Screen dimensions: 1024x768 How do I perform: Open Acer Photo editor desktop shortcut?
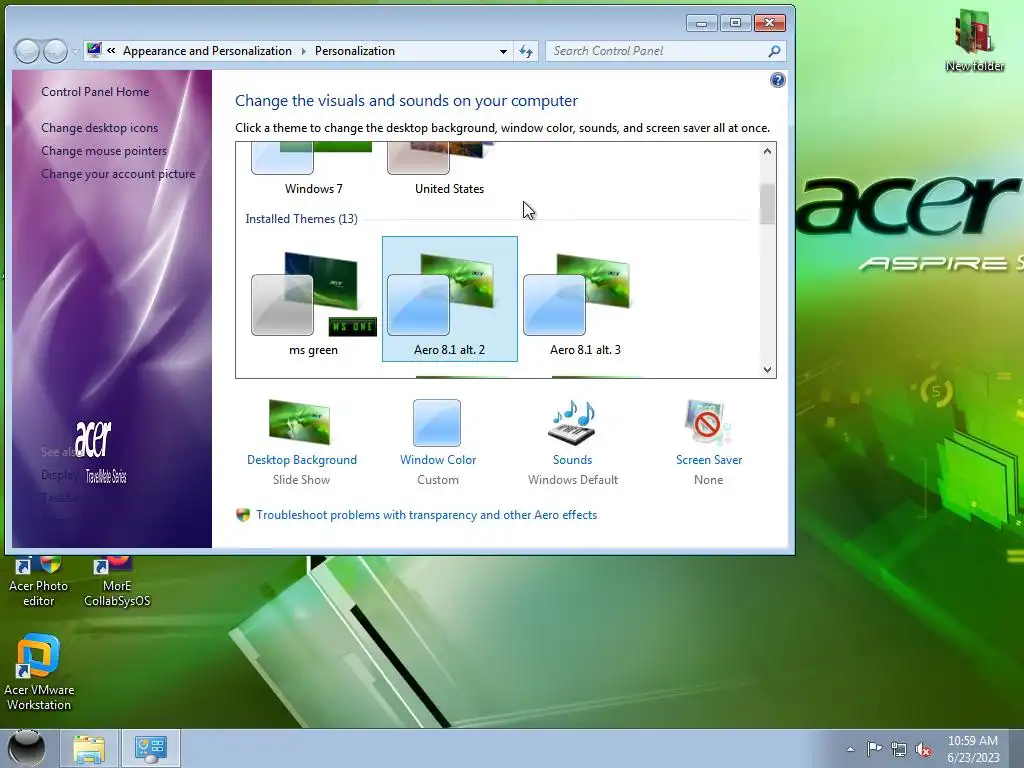(x=39, y=583)
